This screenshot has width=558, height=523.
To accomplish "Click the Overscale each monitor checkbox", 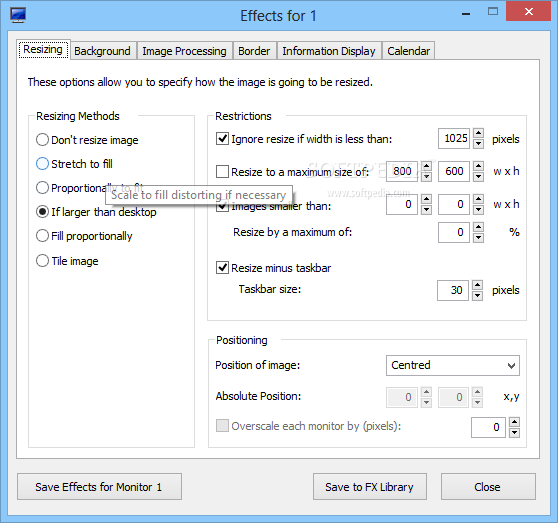I will 222,426.
